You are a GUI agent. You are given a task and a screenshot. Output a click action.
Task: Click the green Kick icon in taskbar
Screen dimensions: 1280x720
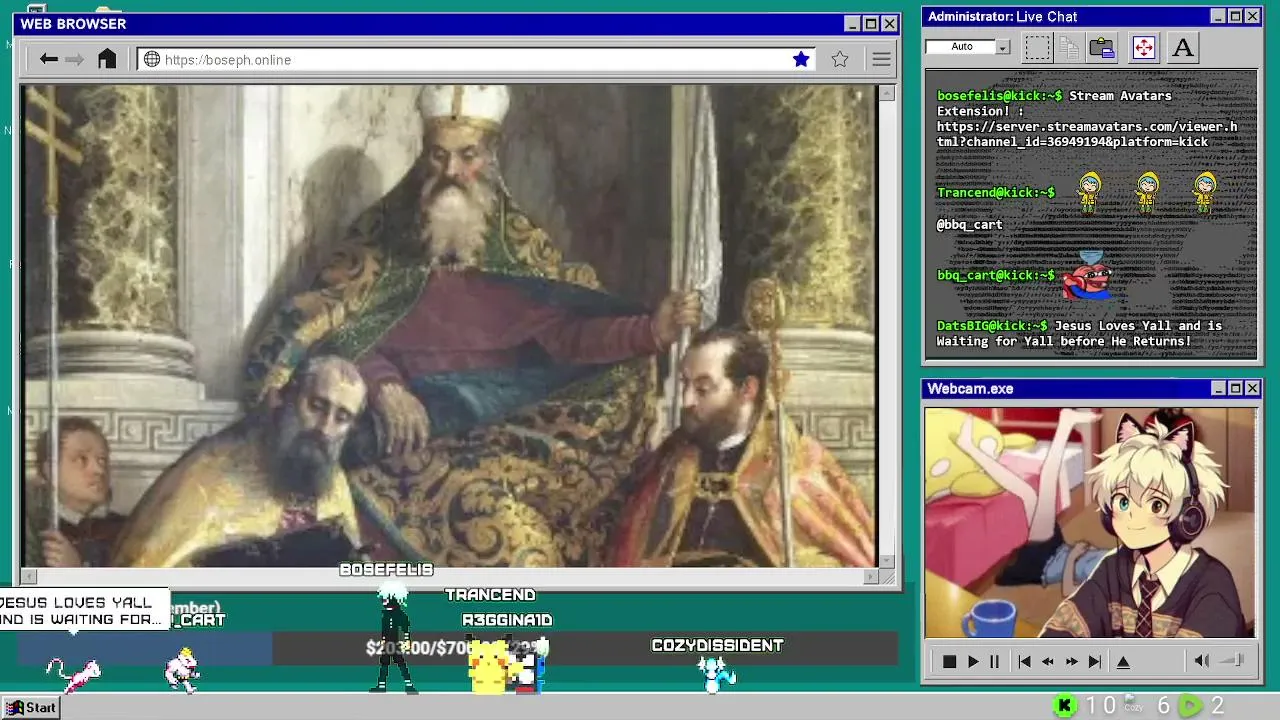tap(1065, 706)
